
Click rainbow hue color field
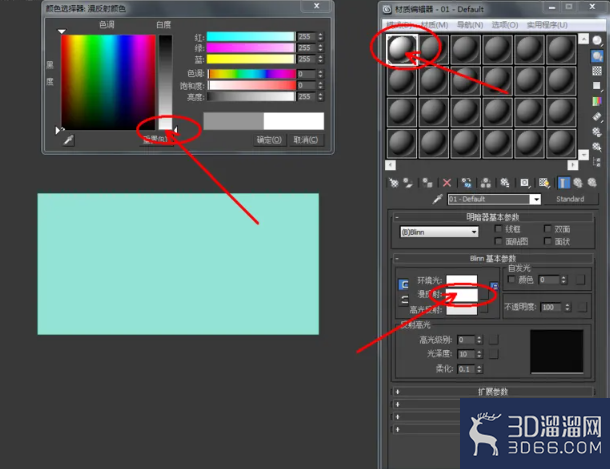(108, 82)
